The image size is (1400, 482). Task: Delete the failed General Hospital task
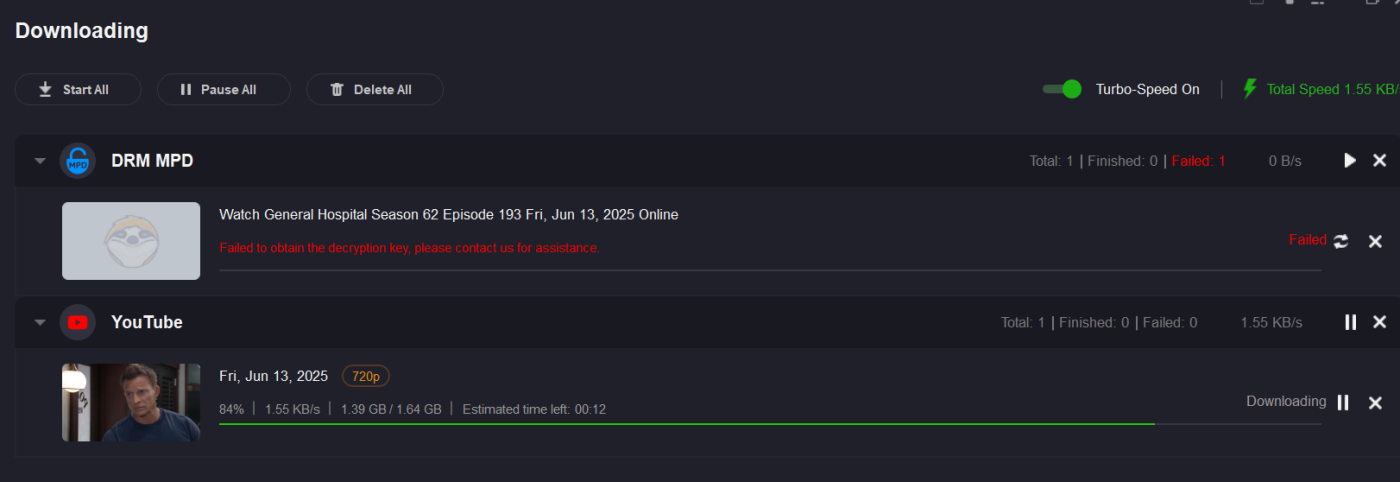(x=1375, y=241)
